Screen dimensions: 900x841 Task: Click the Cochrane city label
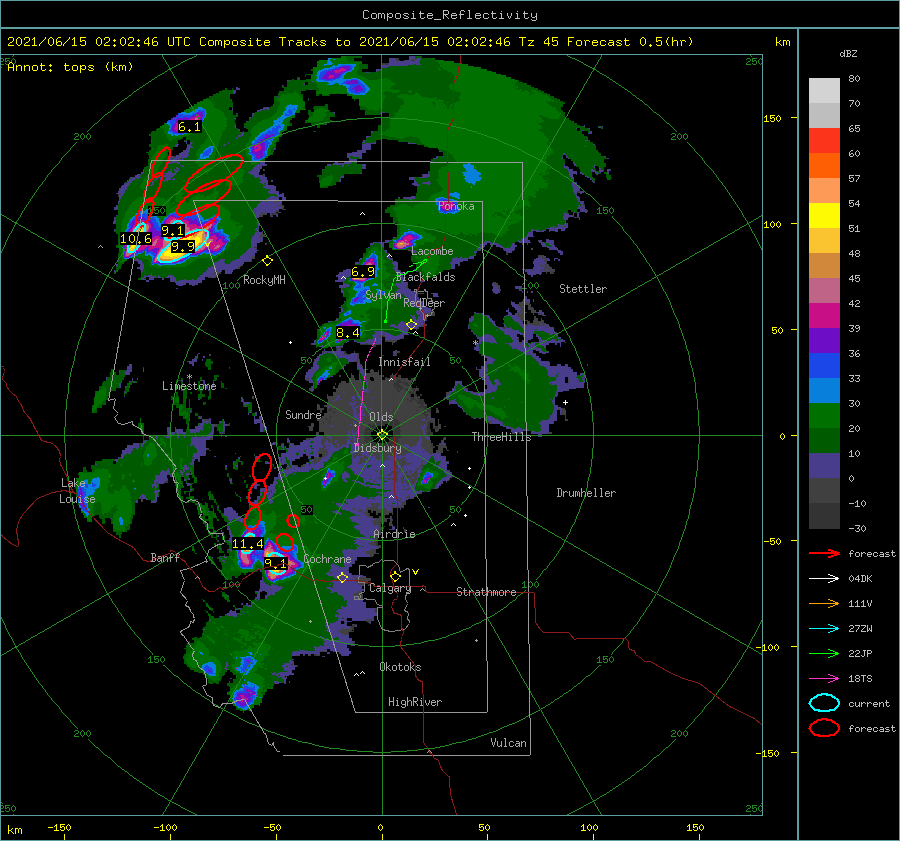(x=327, y=559)
